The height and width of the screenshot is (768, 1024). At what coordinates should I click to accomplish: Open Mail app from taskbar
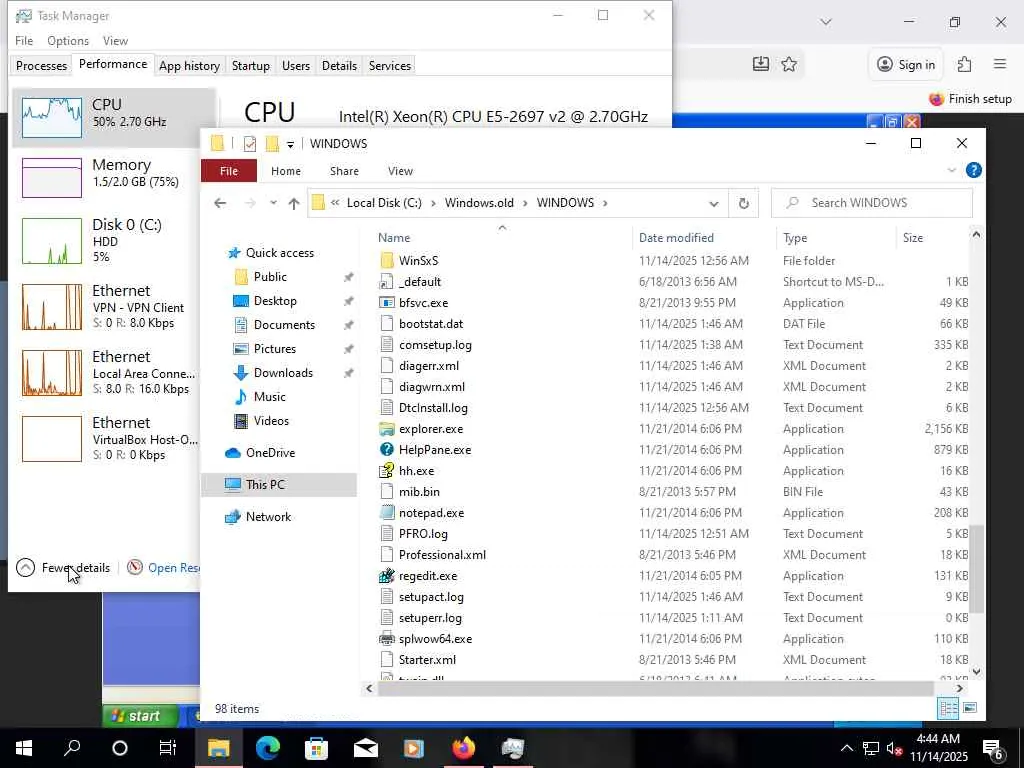click(x=366, y=748)
